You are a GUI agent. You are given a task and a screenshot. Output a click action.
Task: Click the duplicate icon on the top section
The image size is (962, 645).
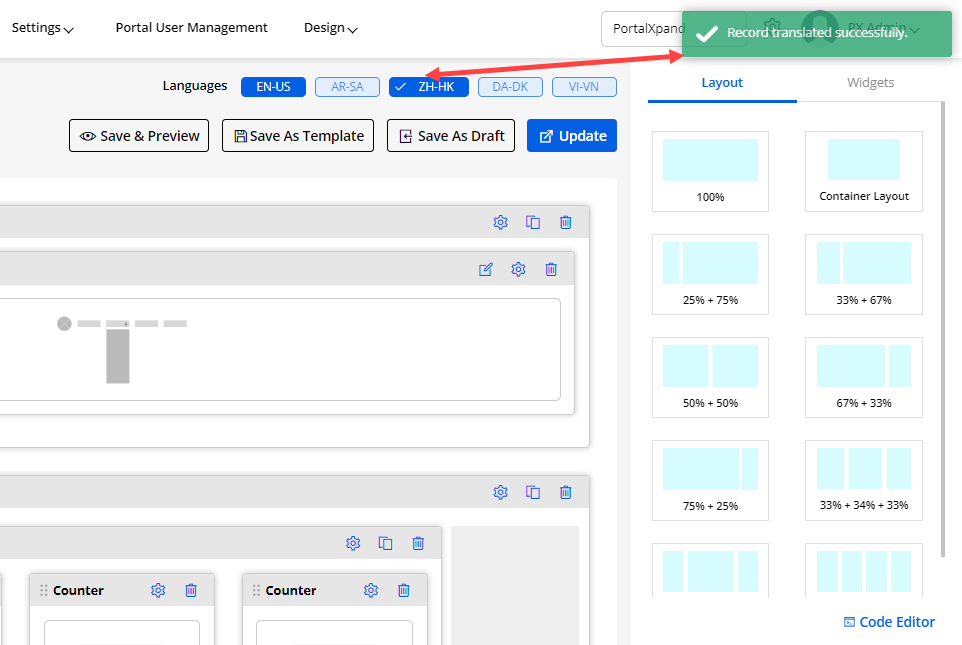(533, 222)
